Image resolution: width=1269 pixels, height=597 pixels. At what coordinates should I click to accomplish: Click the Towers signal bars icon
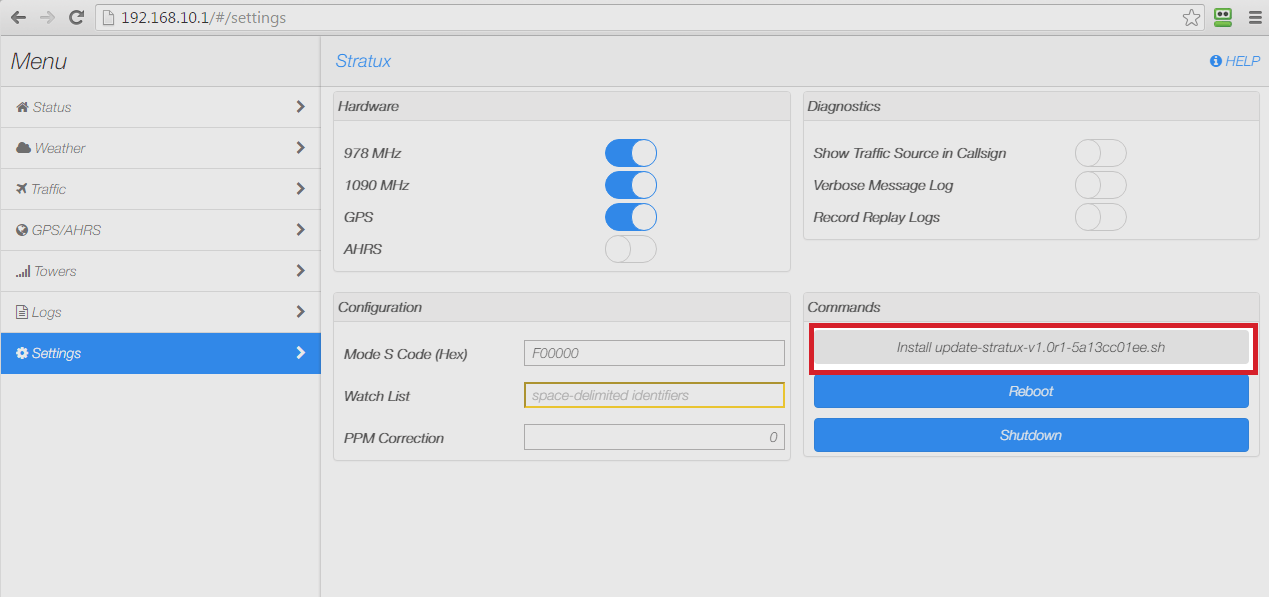(23, 271)
